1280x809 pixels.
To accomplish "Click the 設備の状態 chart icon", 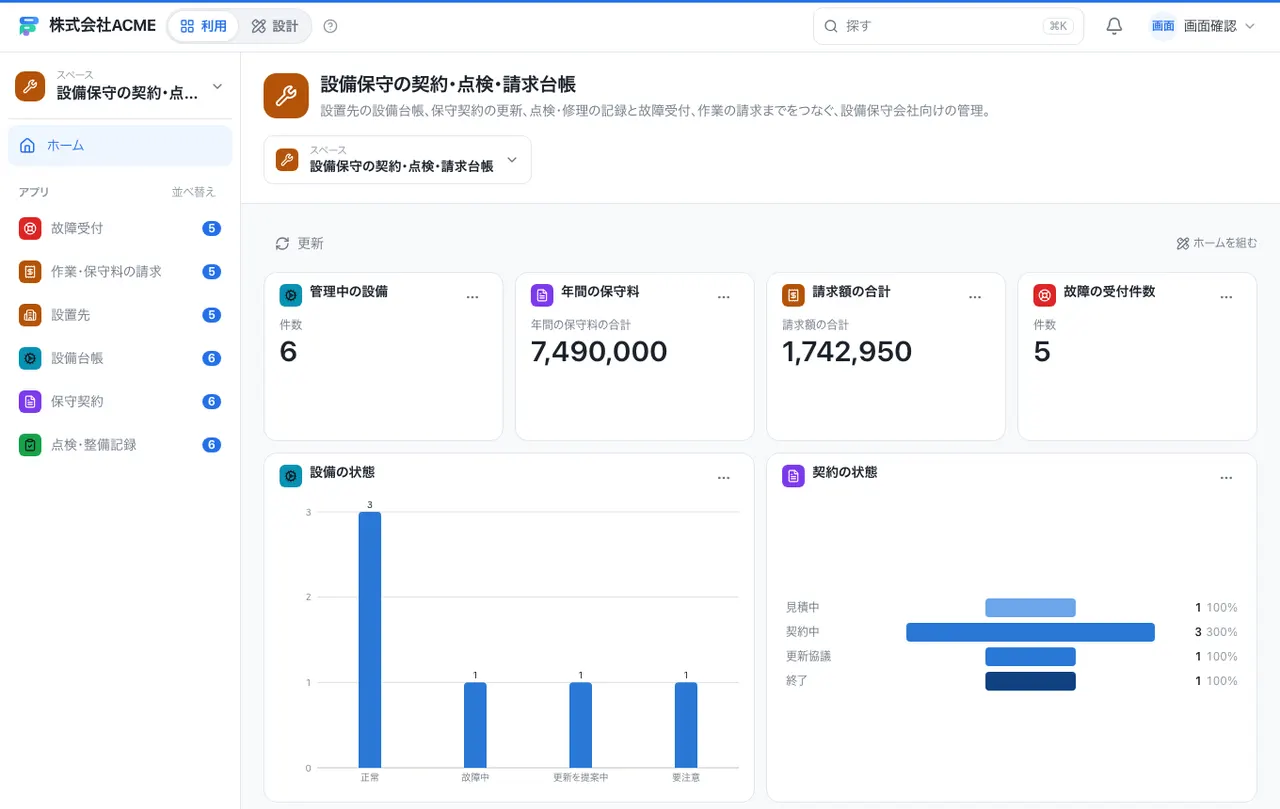I will (x=290, y=476).
